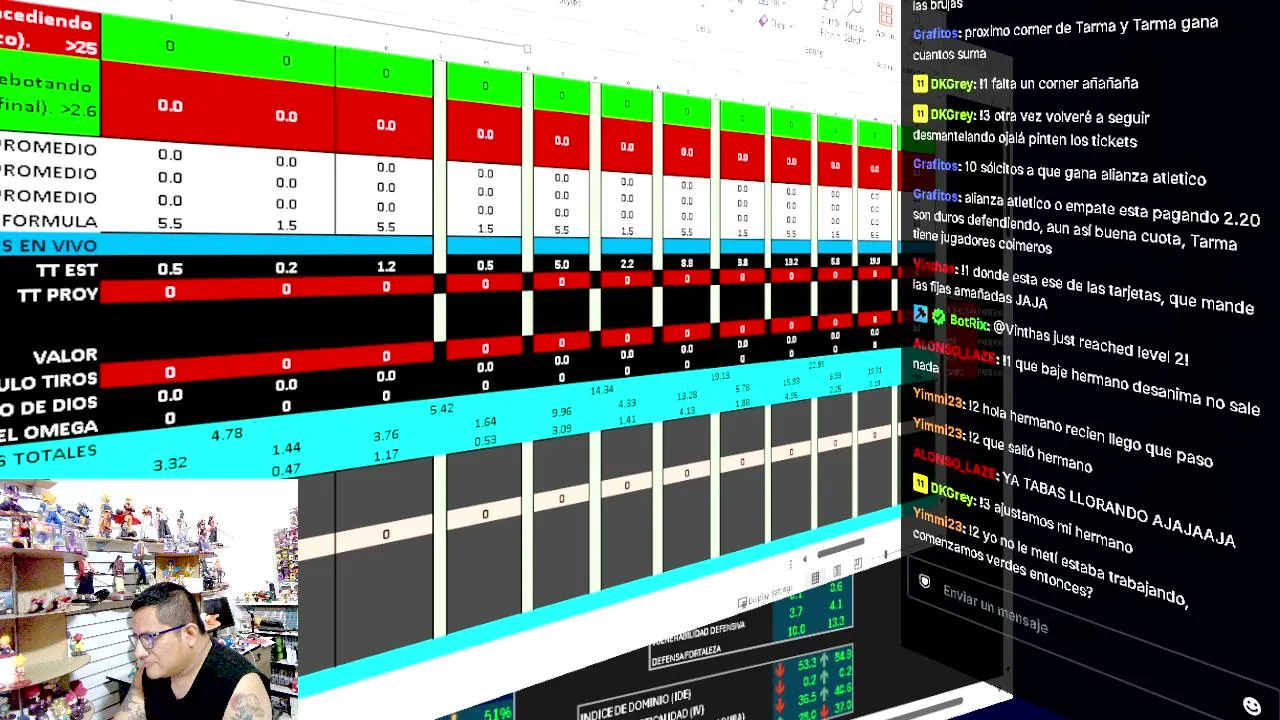1280x720 pixels.
Task: Open Grafitos username on '10 solcitos' message
Action: click(936, 164)
